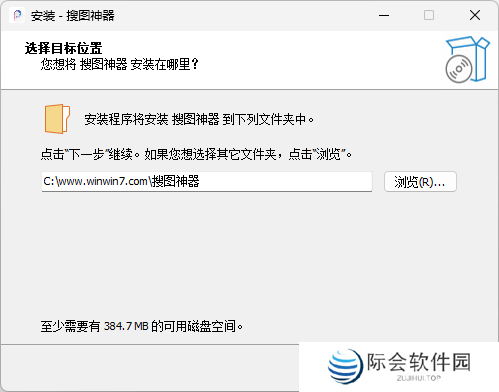Click the instruction line starting 点击"下一步"继续
Viewport: 499px width, 392px height.
[196, 154]
